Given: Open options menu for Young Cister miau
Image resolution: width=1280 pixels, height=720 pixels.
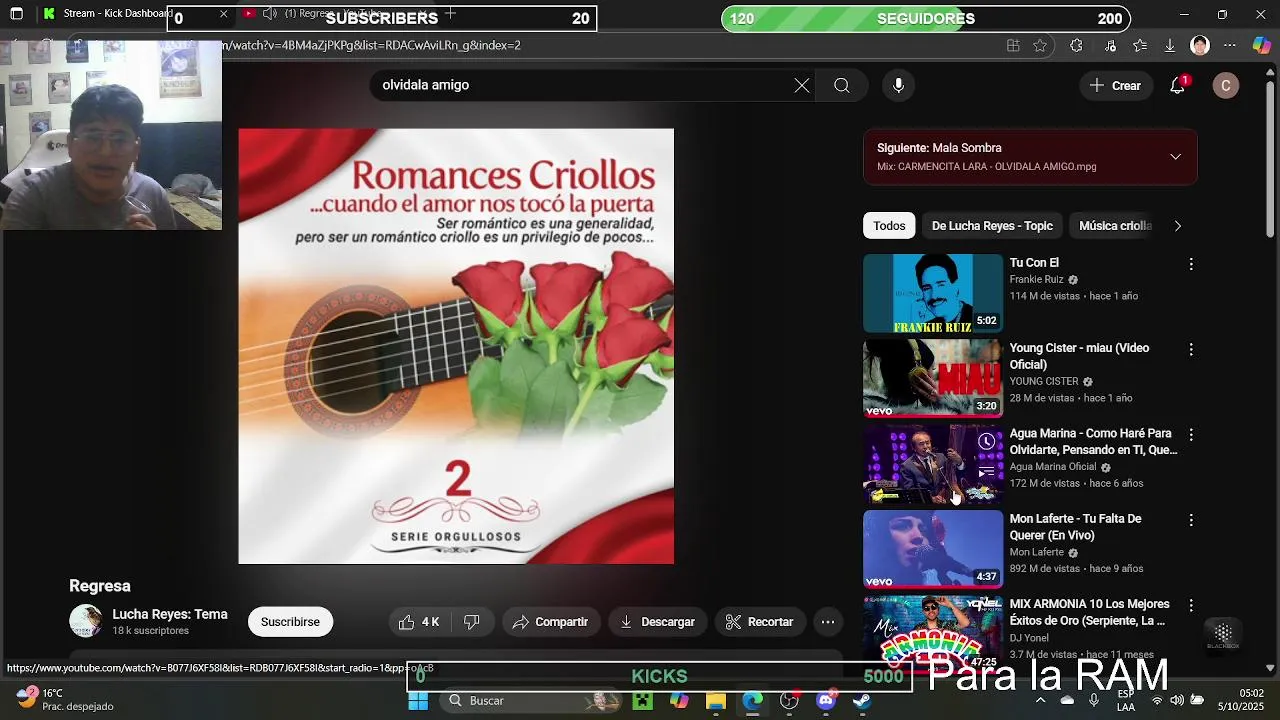Looking at the screenshot, I should point(1190,350).
